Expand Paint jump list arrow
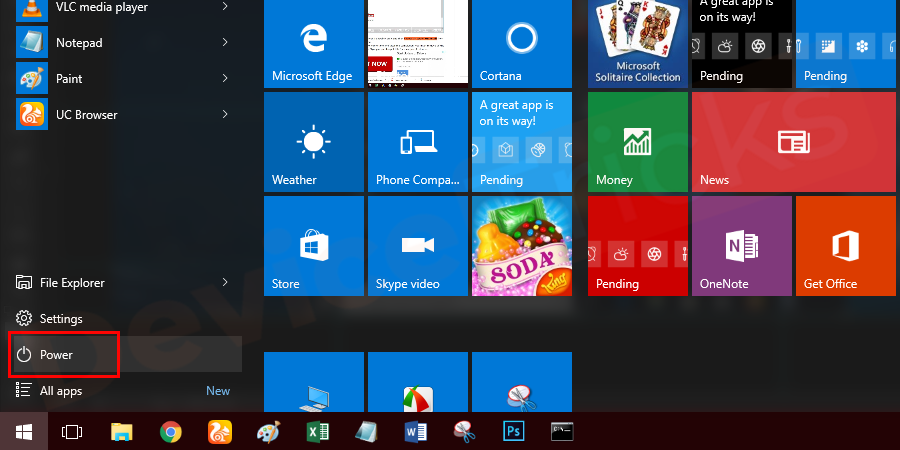Image resolution: width=900 pixels, height=450 pixels. click(225, 78)
